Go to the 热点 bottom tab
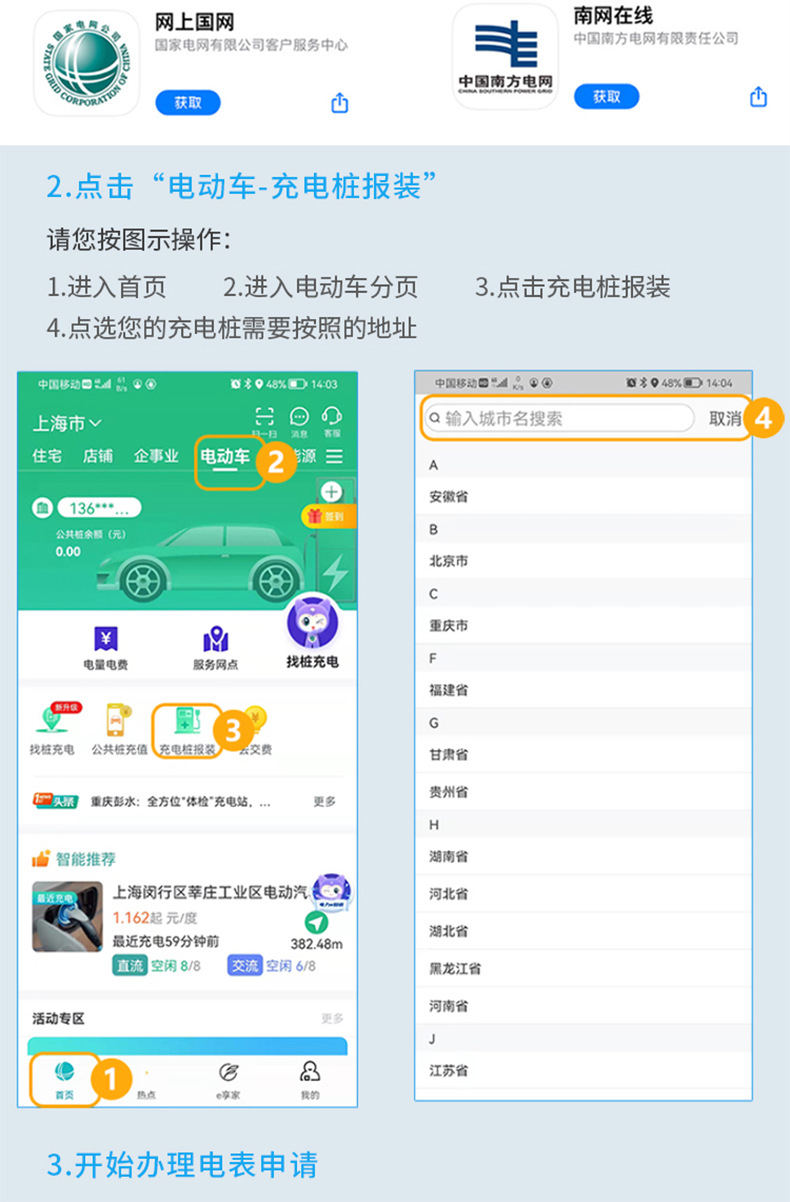Screen dimensions: 790x1202 point(146,1082)
